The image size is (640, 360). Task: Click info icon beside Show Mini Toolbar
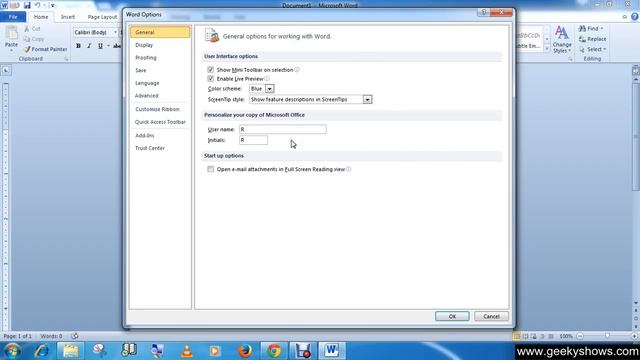[x=297, y=69]
